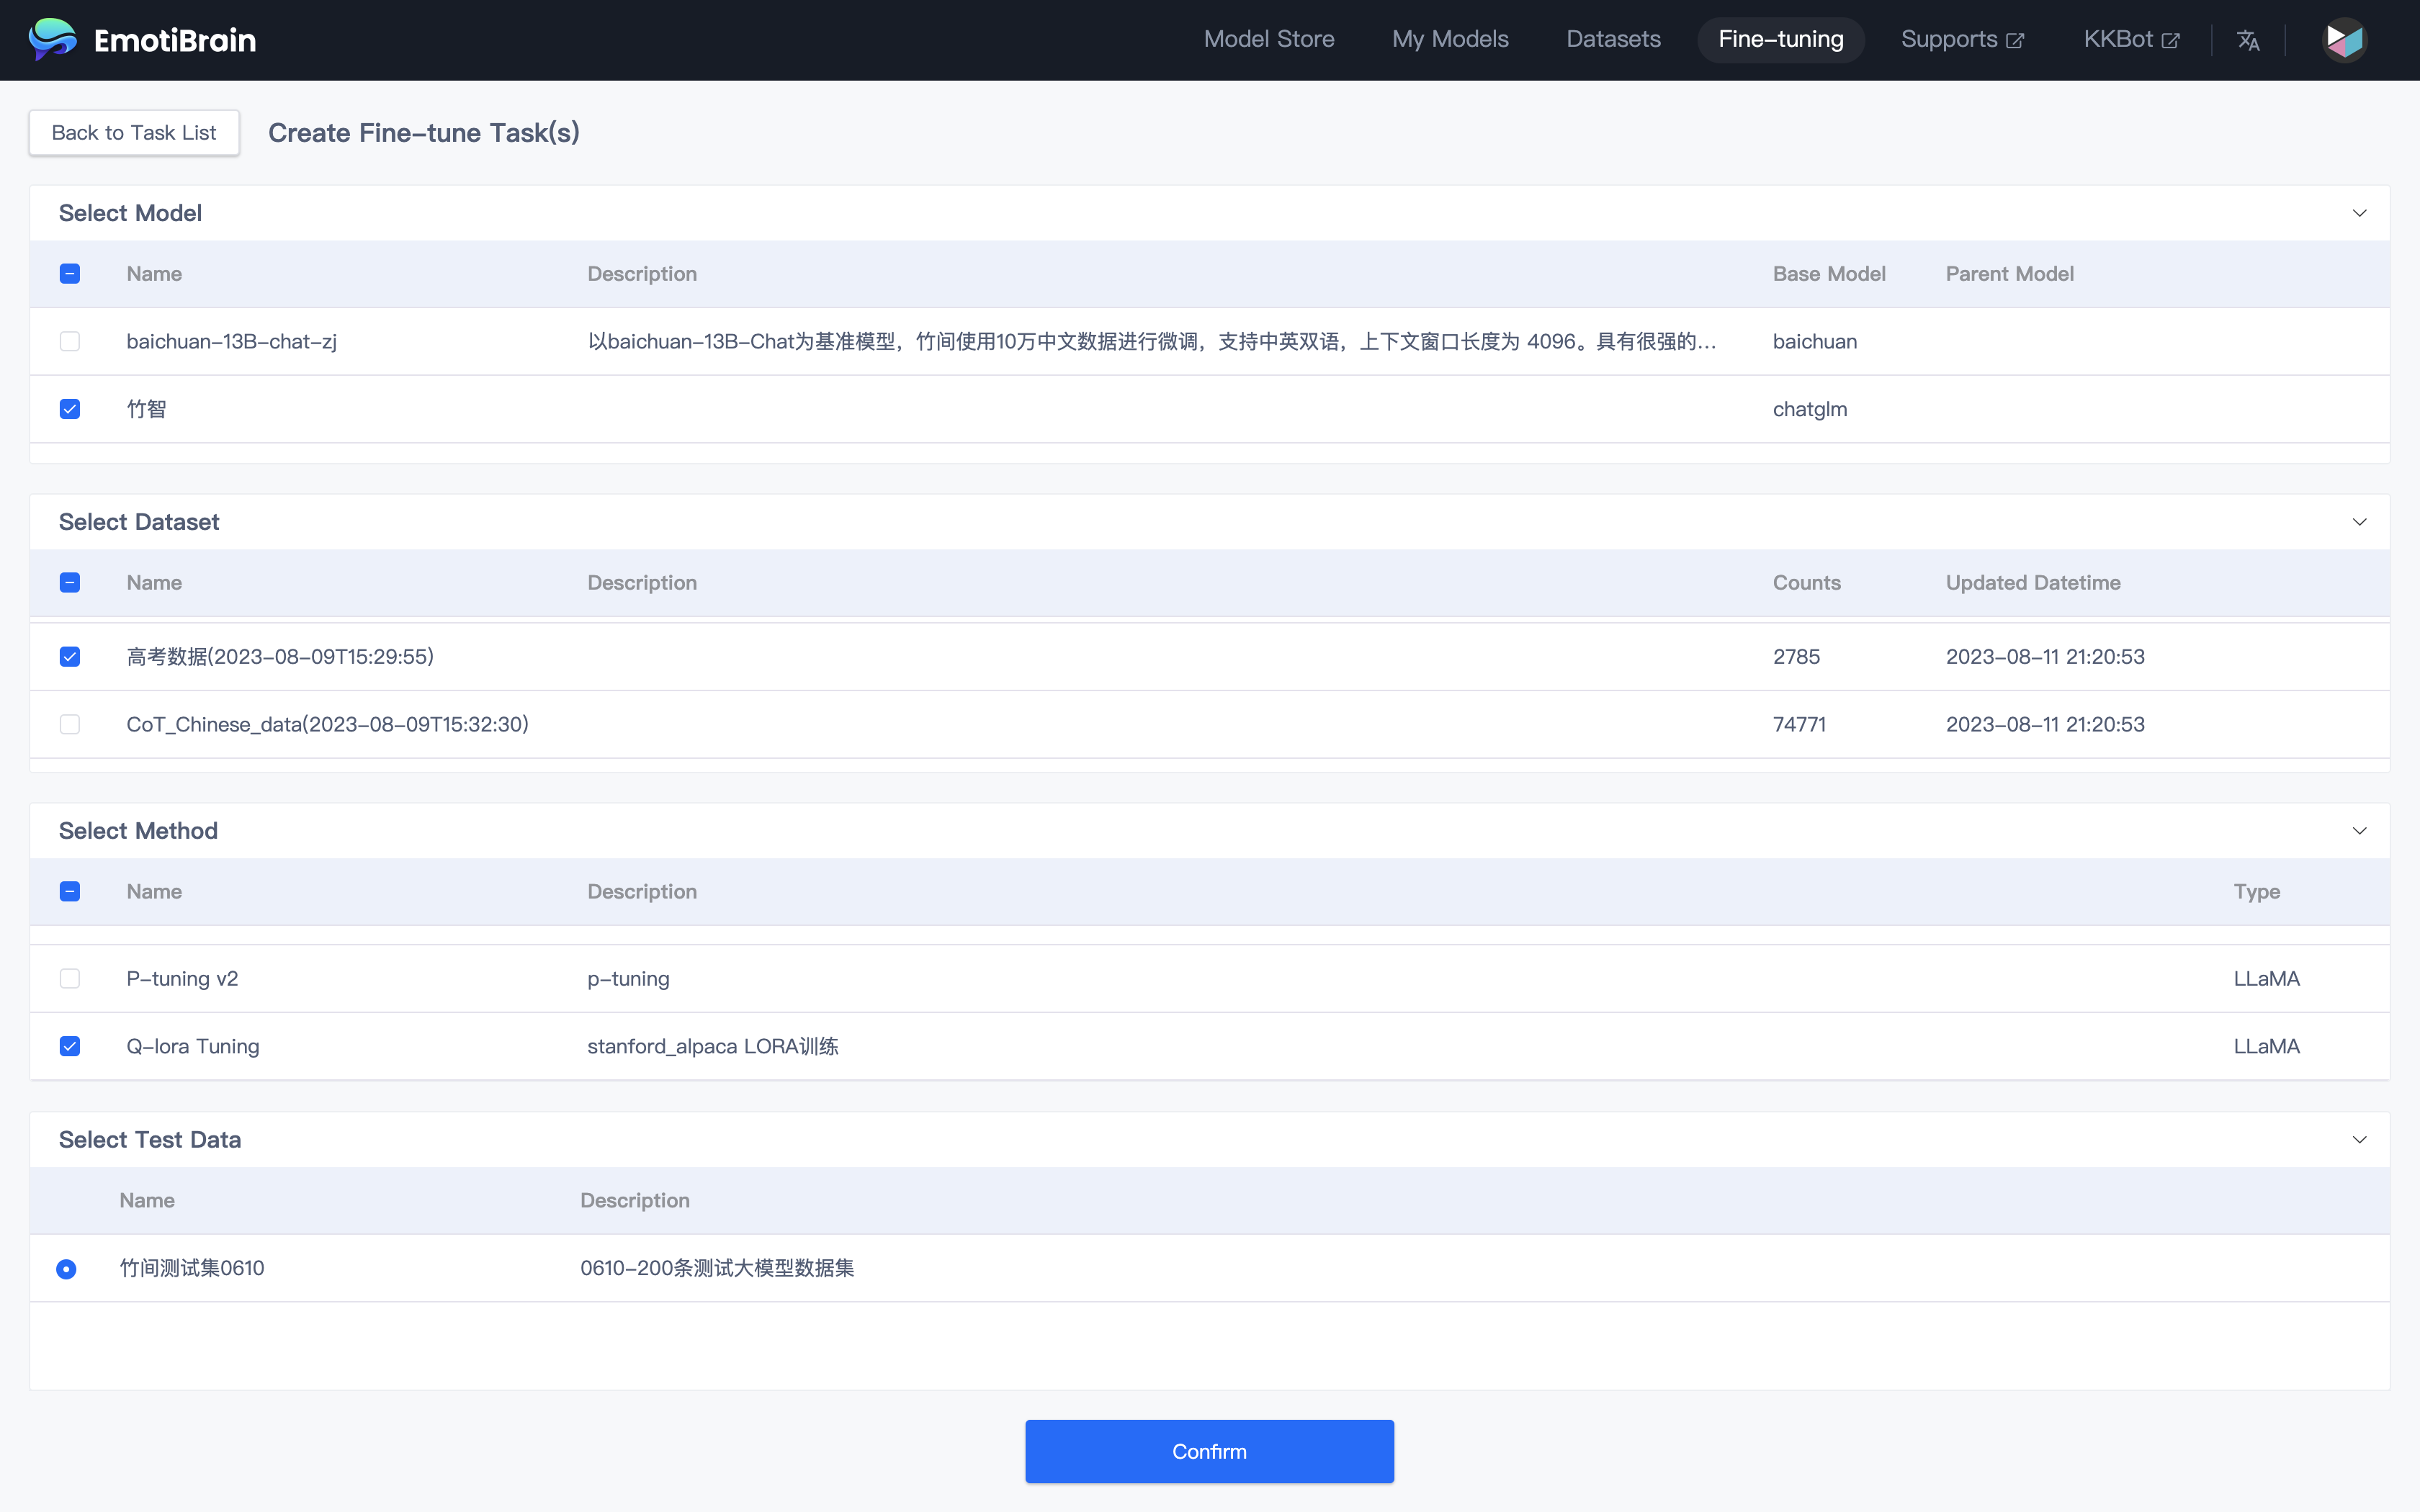Viewport: 2420px width, 1512px height.
Task: Toggle select-all checkbox in Select Method header
Action: [x=70, y=892]
